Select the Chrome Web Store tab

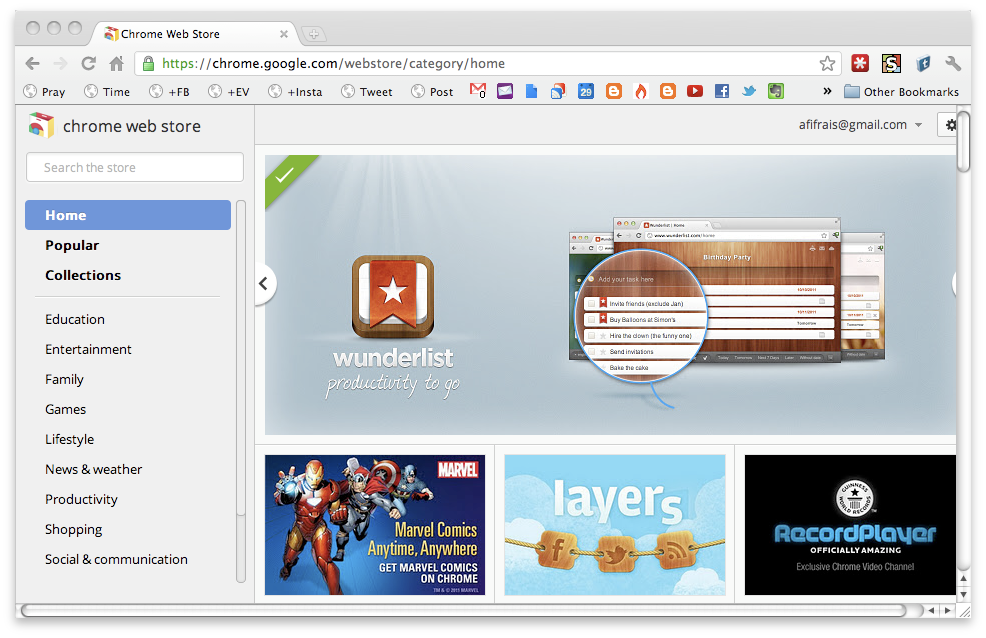click(x=195, y=34)
